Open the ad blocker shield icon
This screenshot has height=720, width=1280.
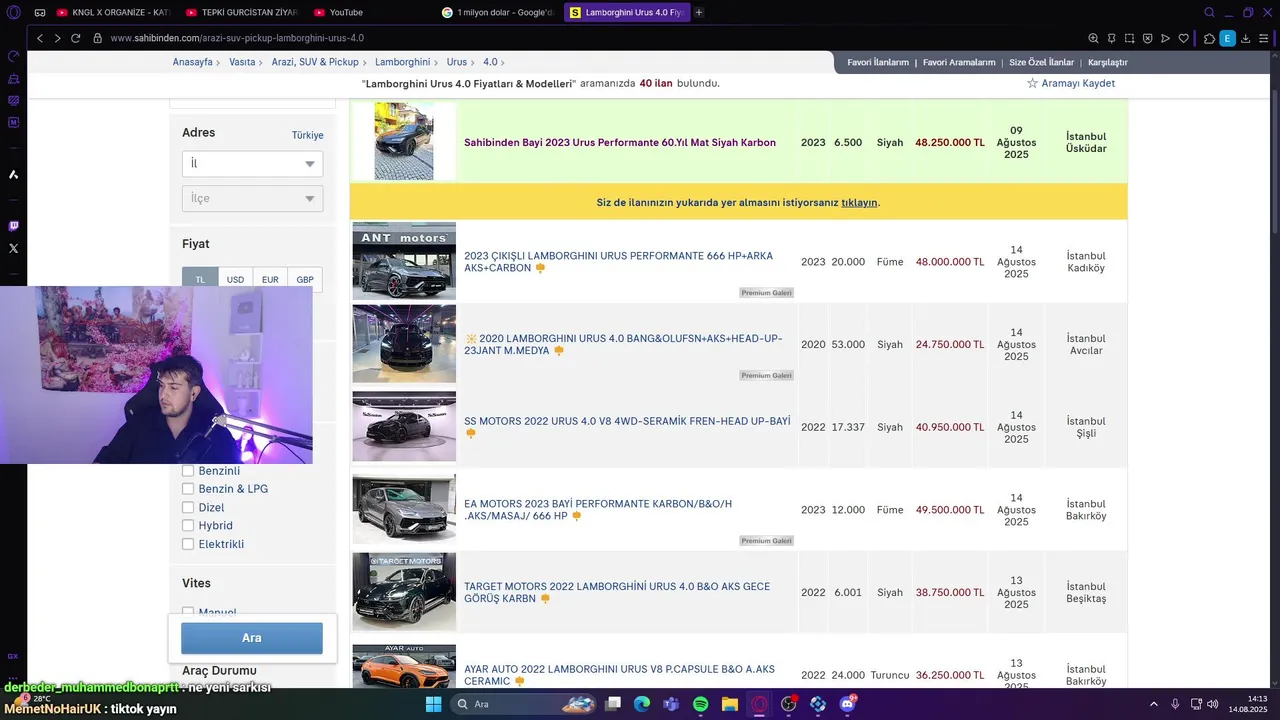[x=1147, y=38]
